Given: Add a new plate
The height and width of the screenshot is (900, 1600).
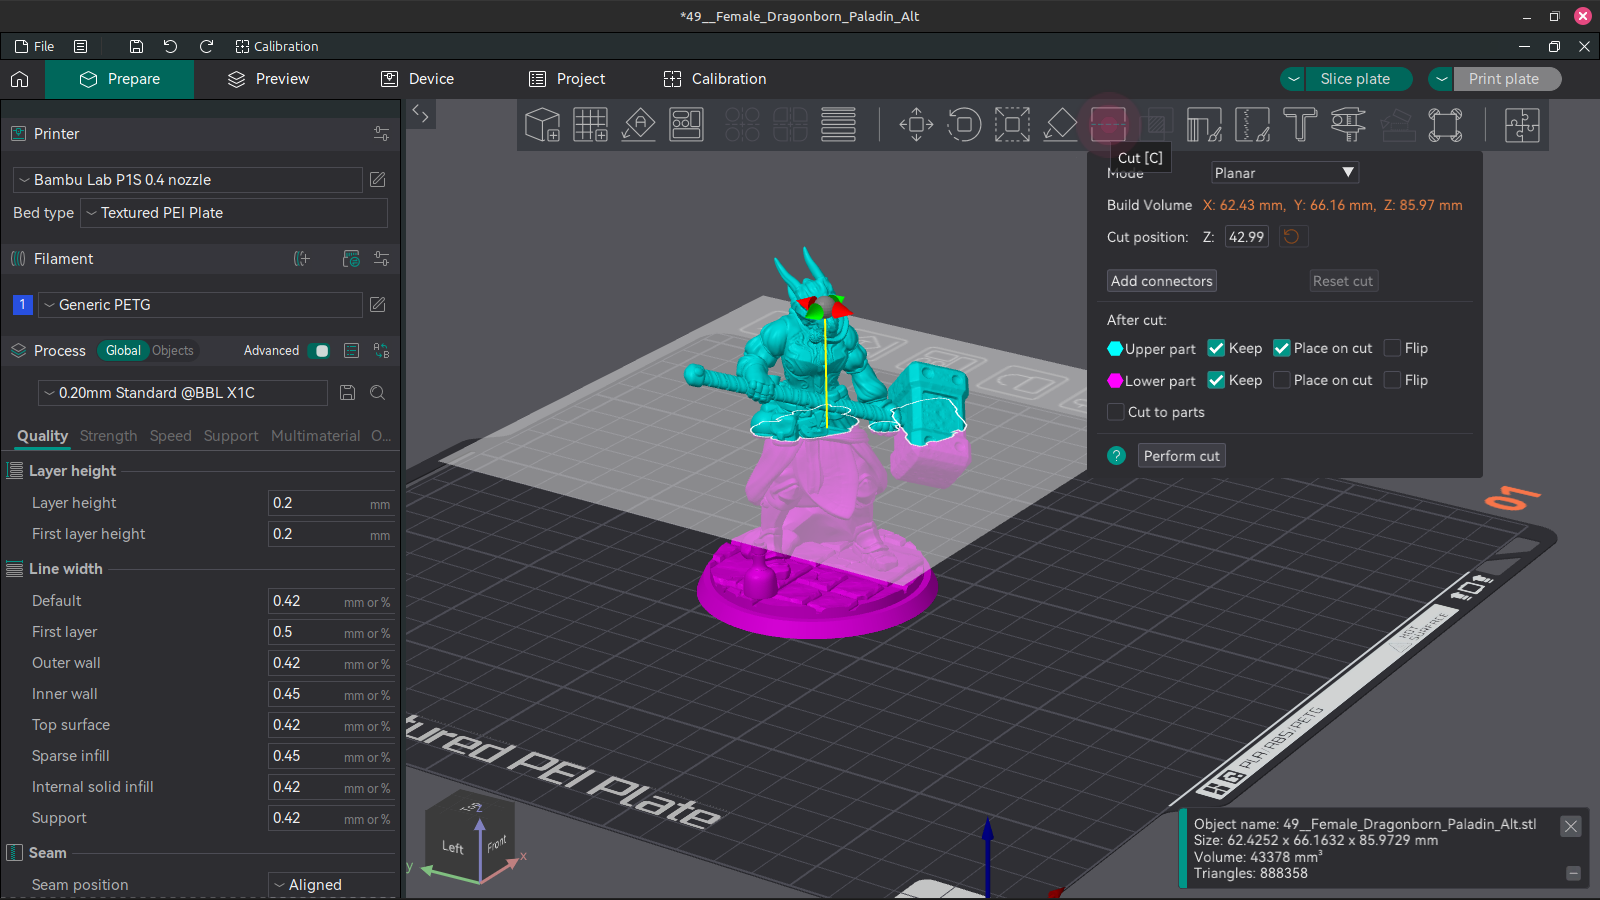Looking at the screenshot, I should coord(590,124).
